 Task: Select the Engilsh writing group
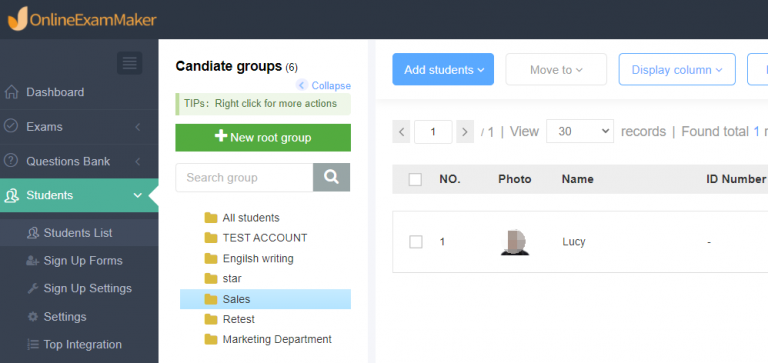coord(258,258)
